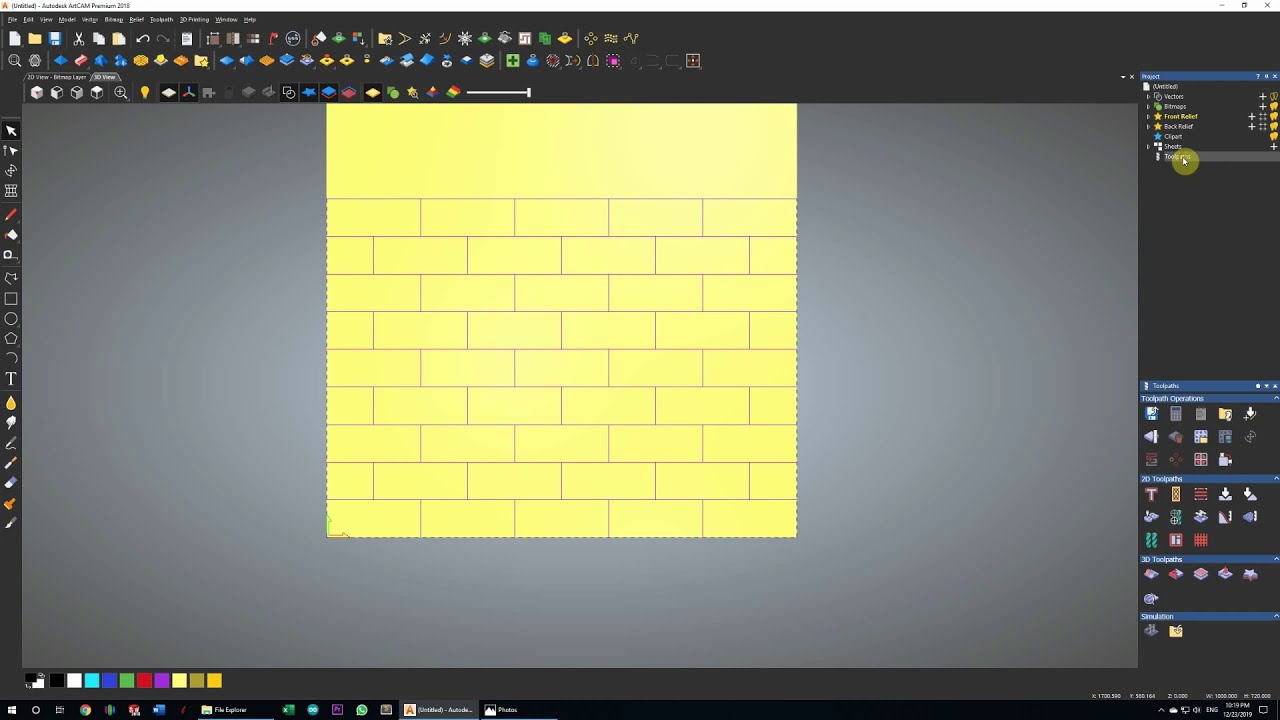Cut the selection with scissors icon

click(x=79, y=38)
